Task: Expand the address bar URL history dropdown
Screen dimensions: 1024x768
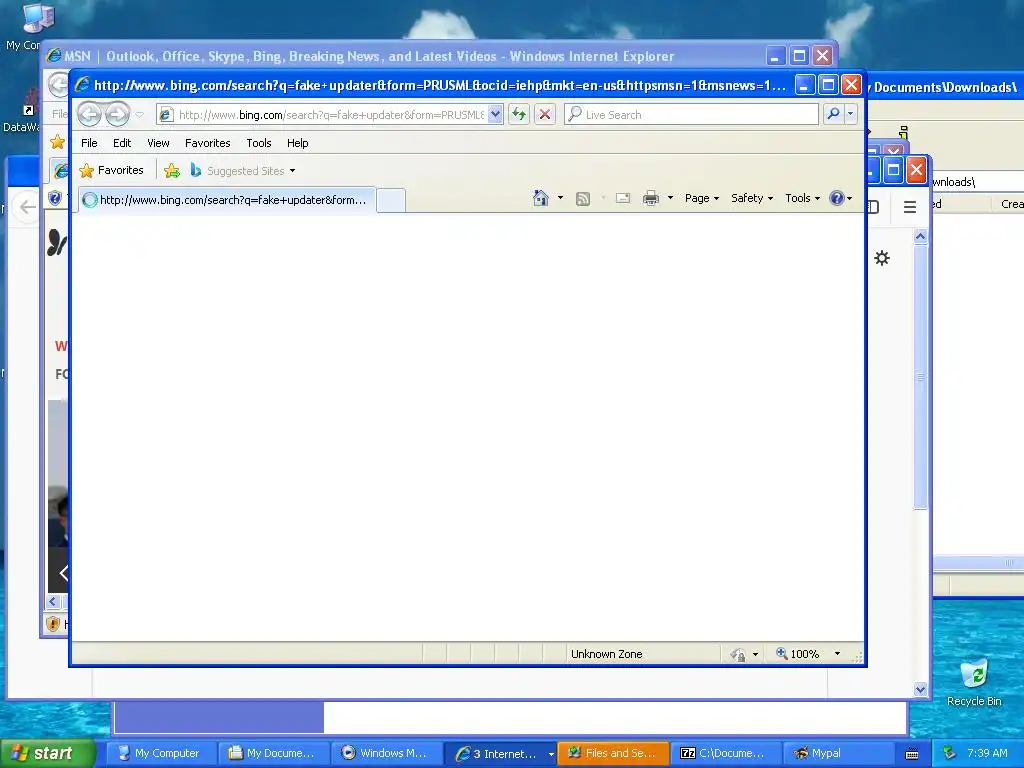Action: point(495,115)
